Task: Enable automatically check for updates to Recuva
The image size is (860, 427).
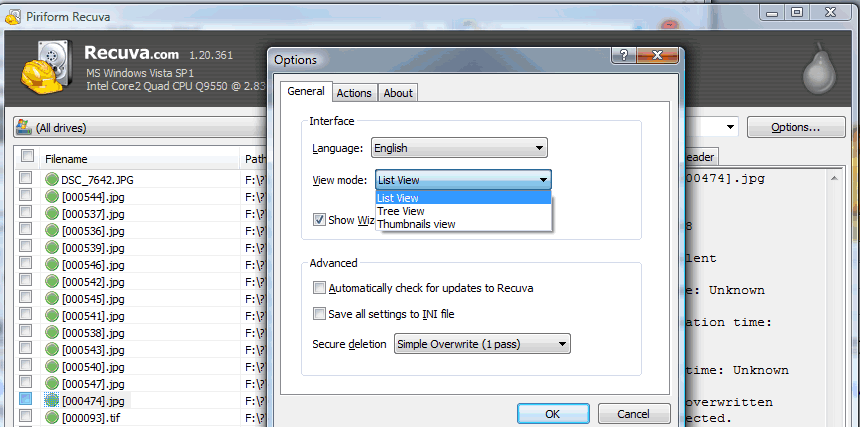Action: (319, 288)
